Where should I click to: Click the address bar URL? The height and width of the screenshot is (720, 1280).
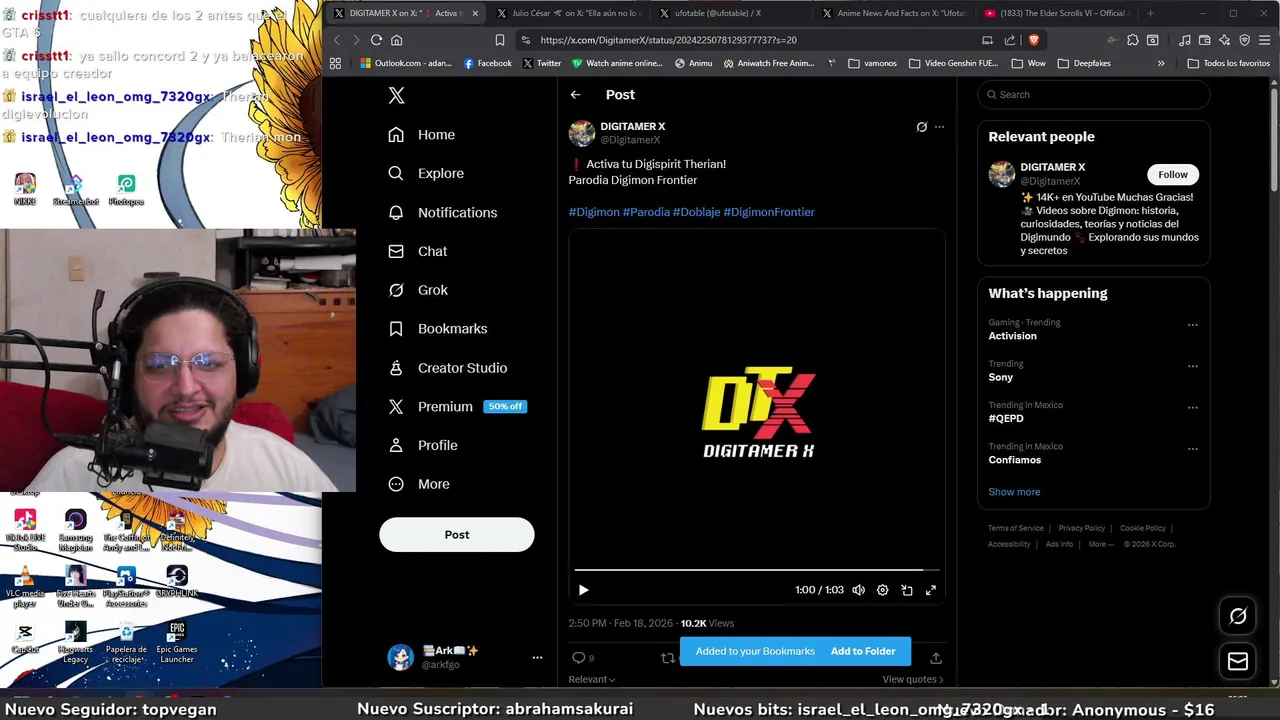668,40
